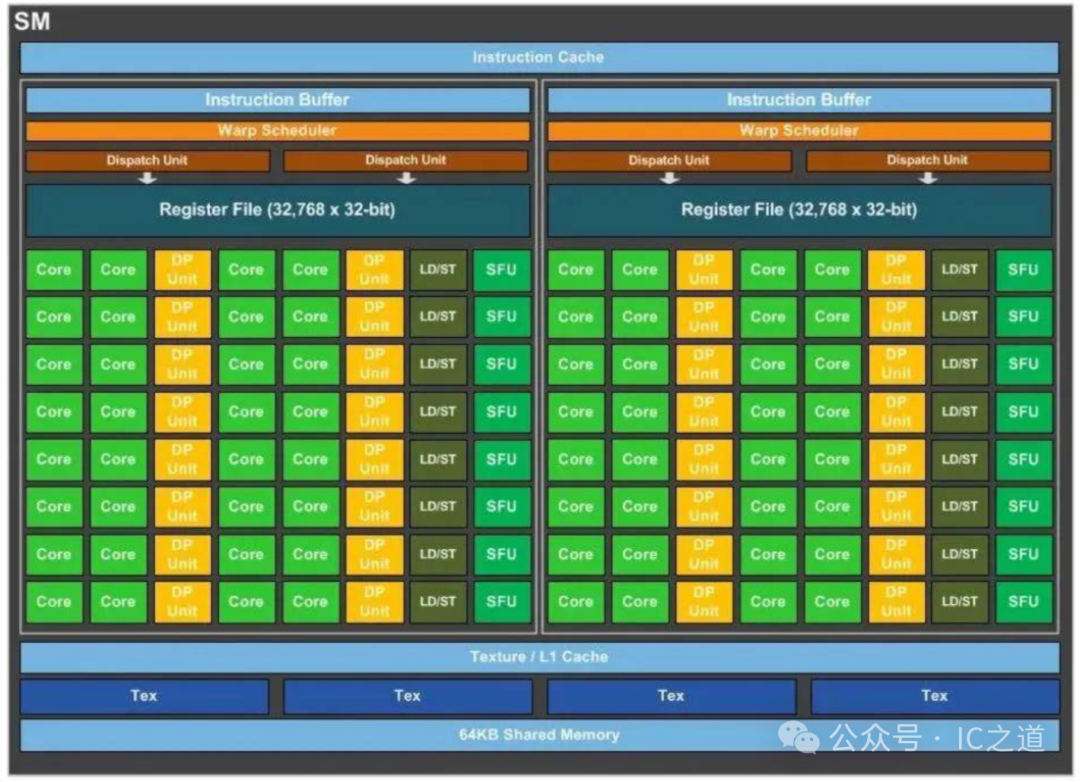Image resolution: width=1080 pixels, height=782 pixels.
Task: Select the second blue Tex block
Action: pyautogui.click(x=408, y=696)
